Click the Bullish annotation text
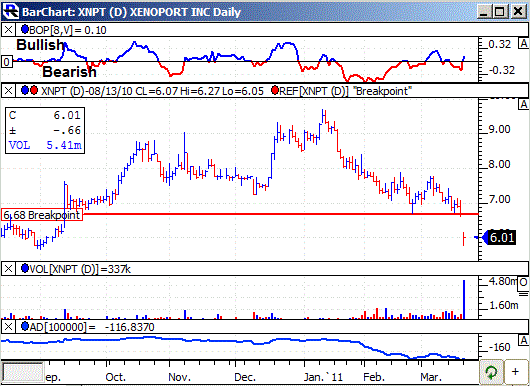The width and height of the screenshot is (530, 386). [41, 45]
